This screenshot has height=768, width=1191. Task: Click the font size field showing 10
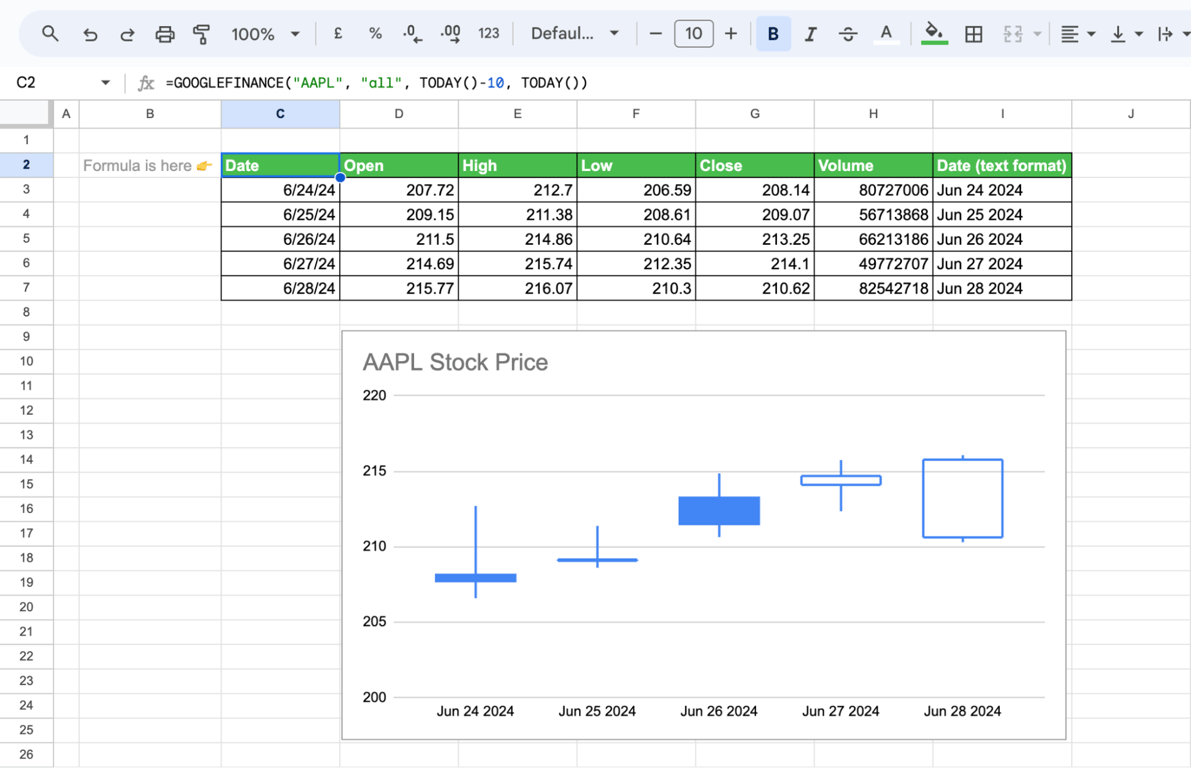(x=693, y=33)
